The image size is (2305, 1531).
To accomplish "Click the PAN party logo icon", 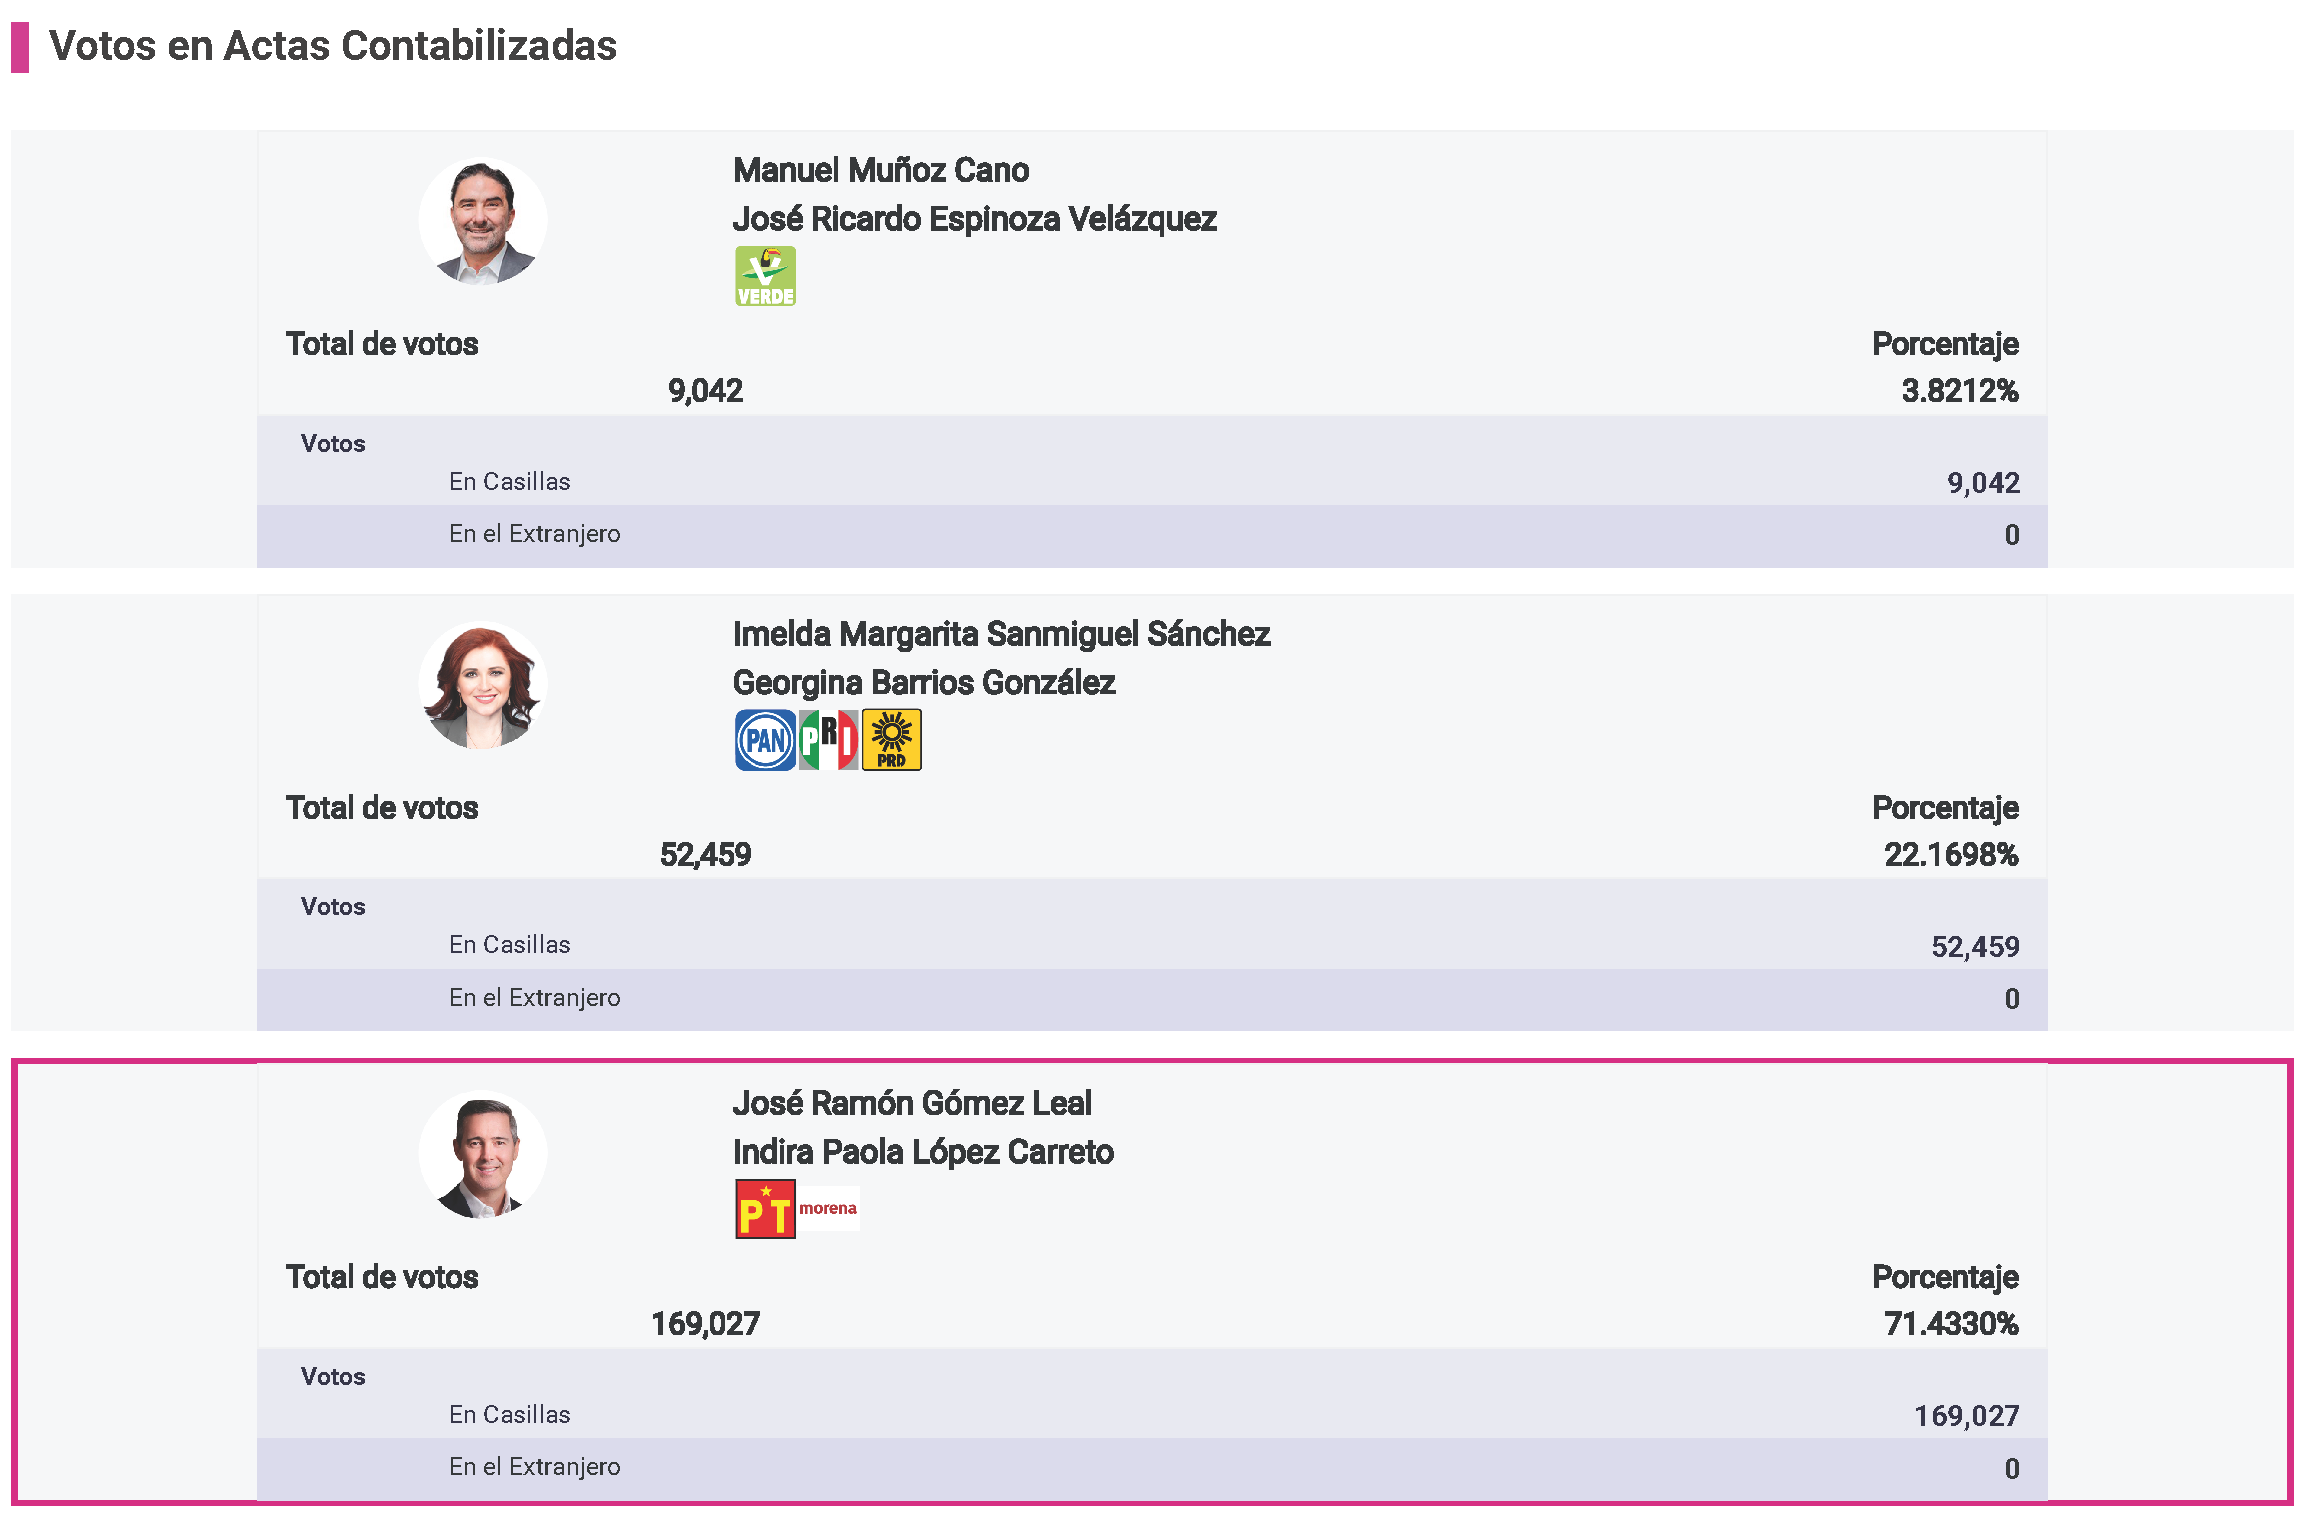I will pyautogui.click(x=765, y=740).
